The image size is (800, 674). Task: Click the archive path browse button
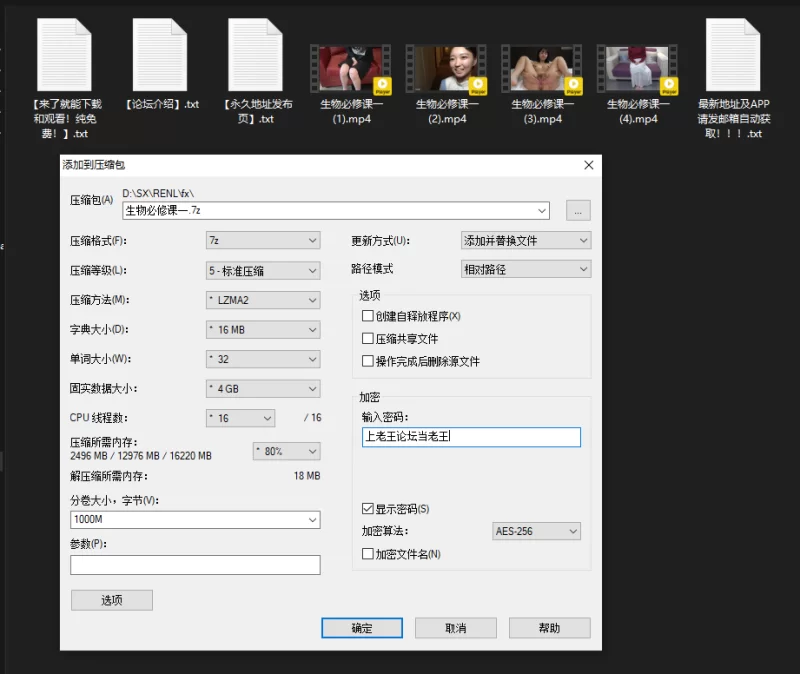click(578, 210)
